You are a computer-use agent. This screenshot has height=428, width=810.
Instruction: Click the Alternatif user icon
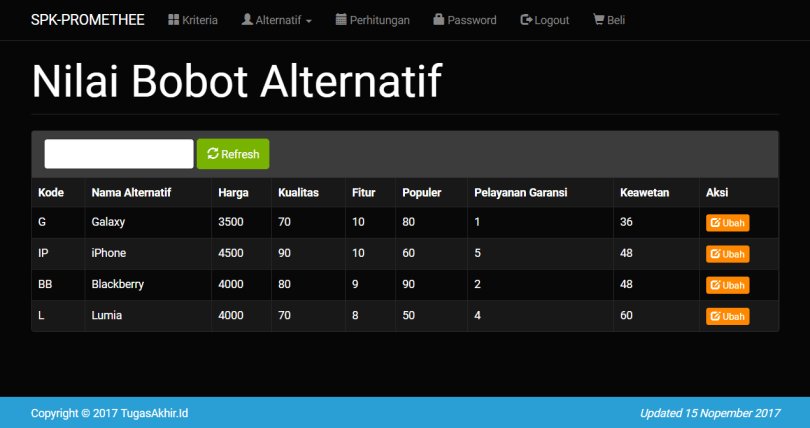(x=247, y=20)
